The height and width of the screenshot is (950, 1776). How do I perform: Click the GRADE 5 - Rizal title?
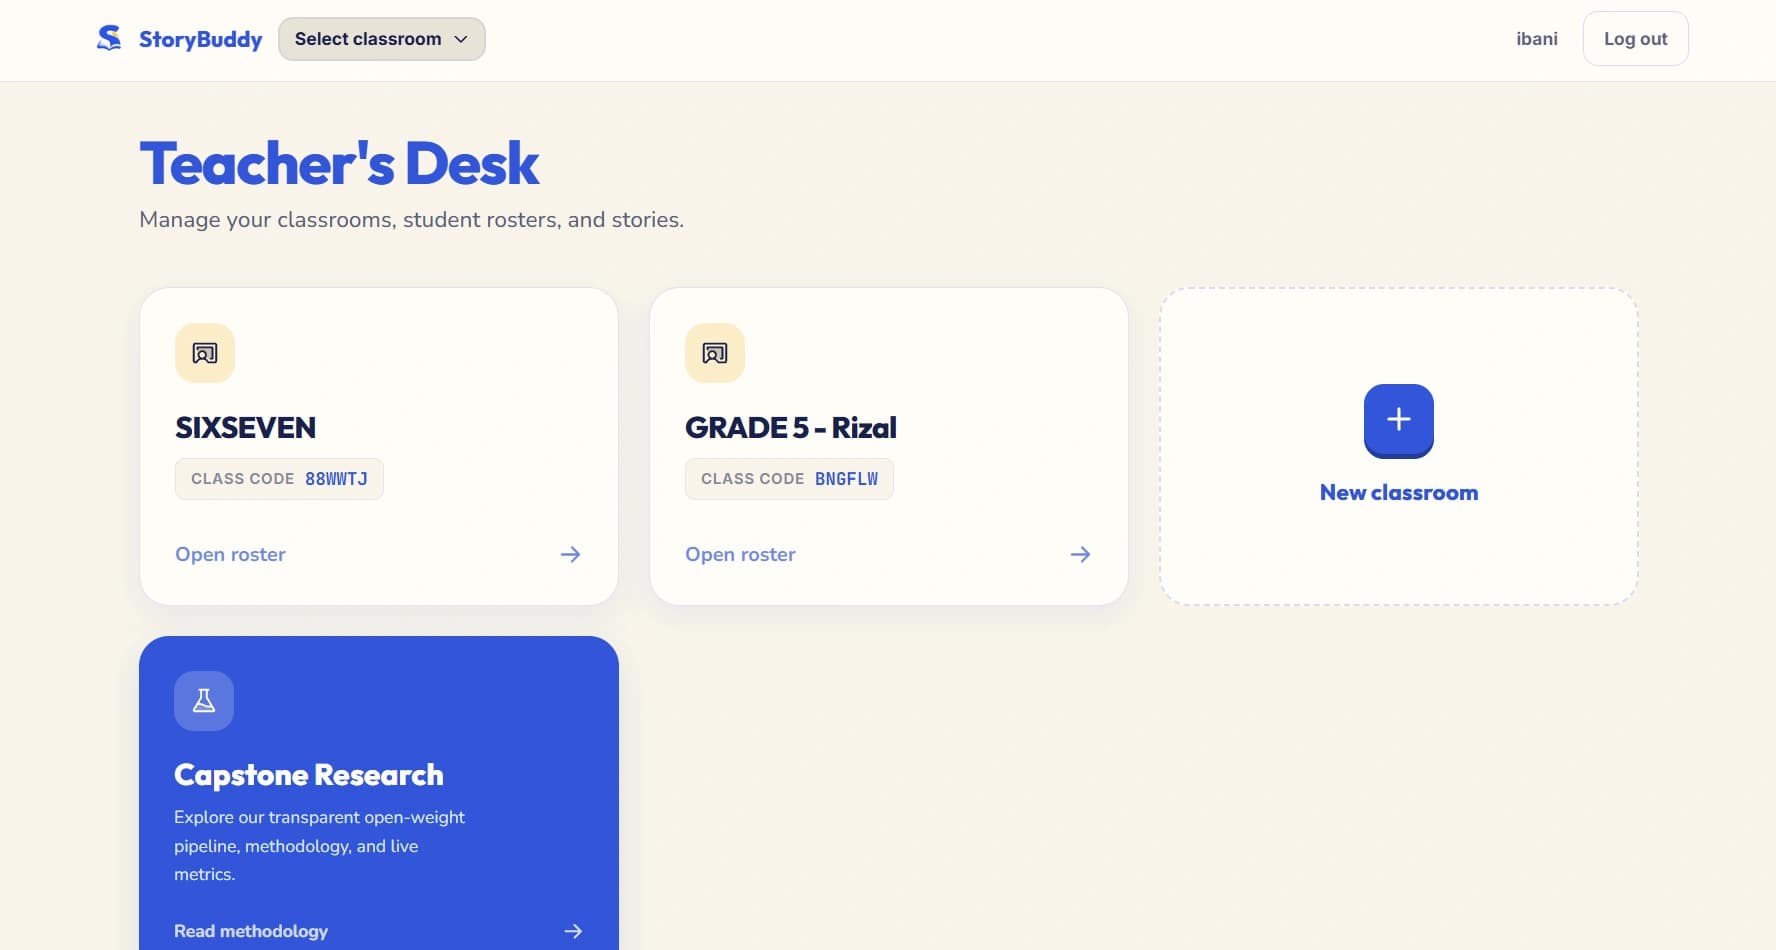click(790, 428)
